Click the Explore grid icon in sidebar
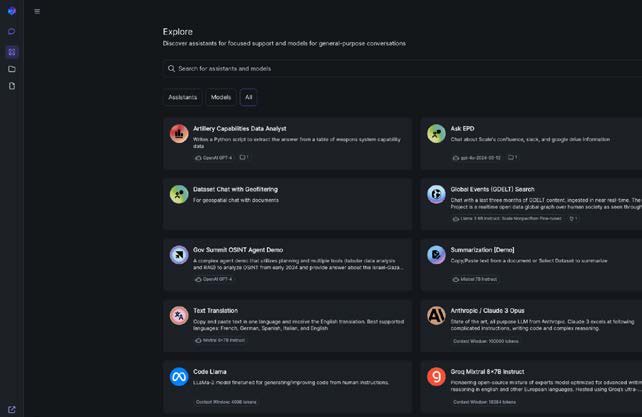Image resolution: width=642 pixels, height=417 pixels. (x=12, y=51)
